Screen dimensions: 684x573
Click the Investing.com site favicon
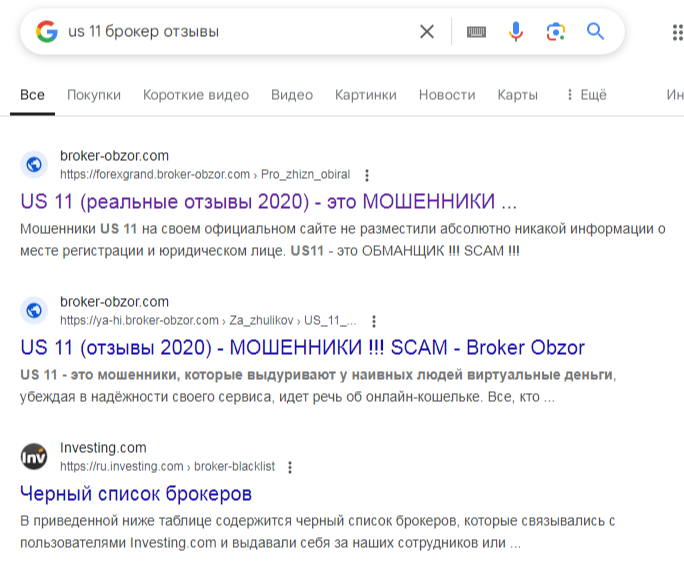coord(34,457)
